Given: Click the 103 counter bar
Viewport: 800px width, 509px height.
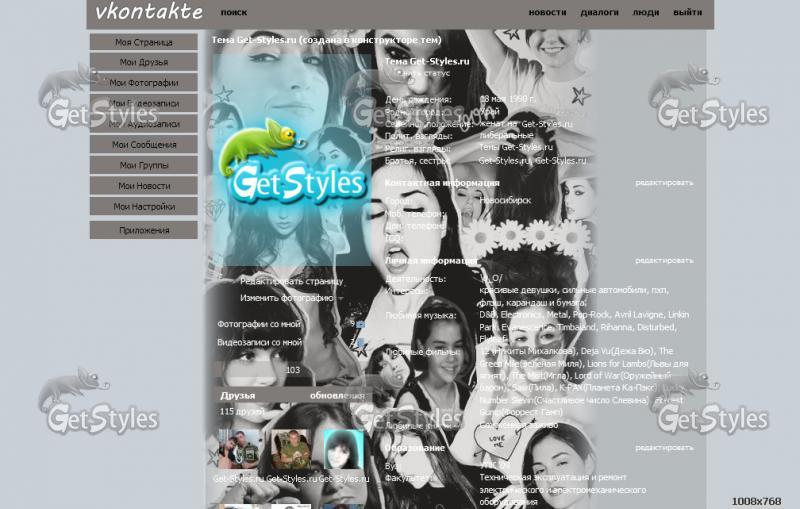Looking at the screenshot, I should [292, 370].
